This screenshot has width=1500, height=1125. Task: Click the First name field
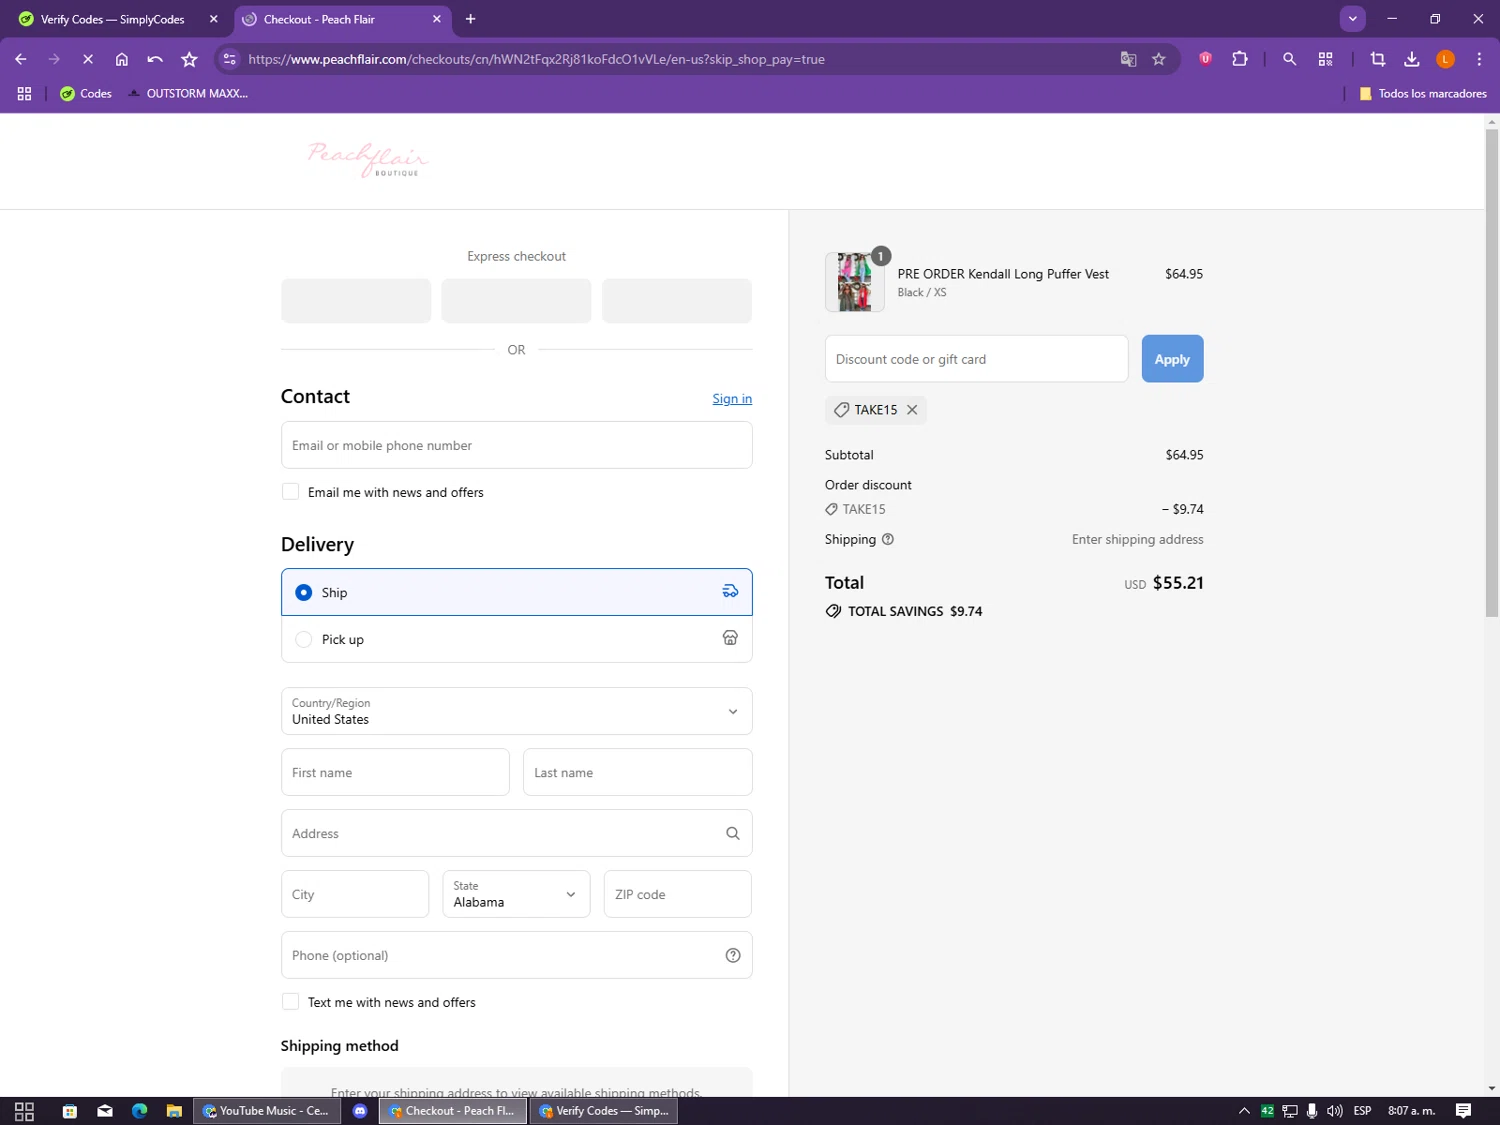[395, 772]
